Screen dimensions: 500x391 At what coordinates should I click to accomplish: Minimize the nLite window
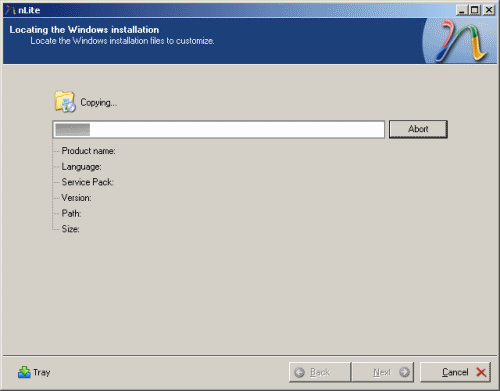[x=461, y=10]
